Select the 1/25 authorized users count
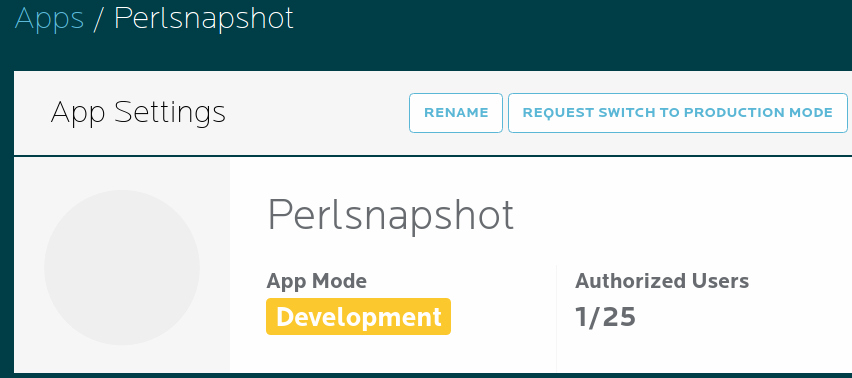 tap(605, 317)
